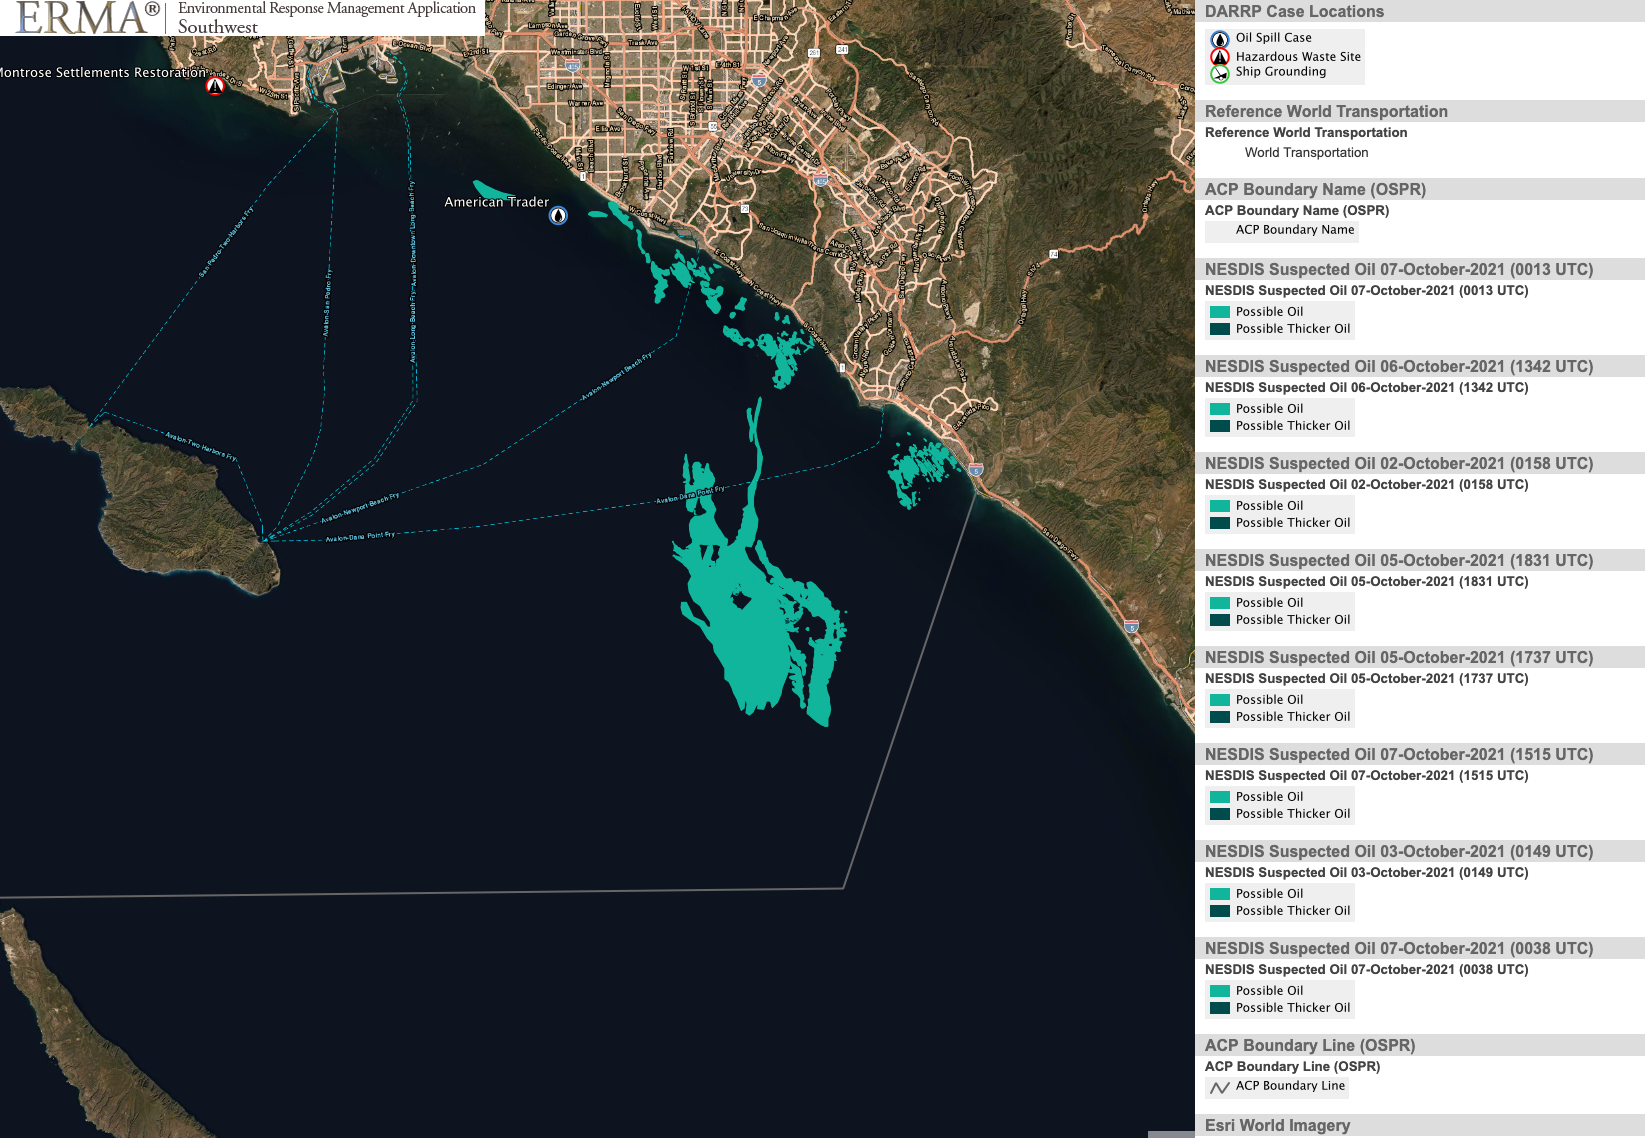Click the Oil Spill Case legend icon
Viewport: 1645px width, 1138px height.
pyautogui.click(x=1220, y=39)
